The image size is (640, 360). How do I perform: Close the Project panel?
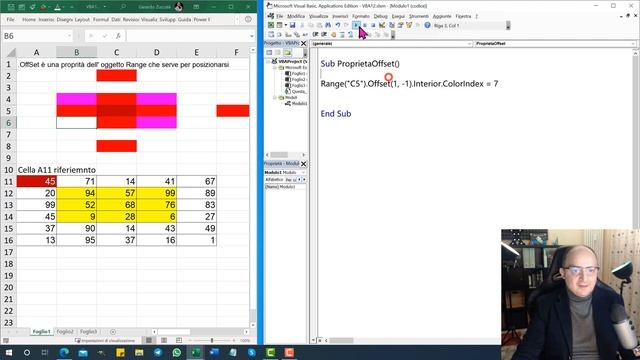point(303,43)
